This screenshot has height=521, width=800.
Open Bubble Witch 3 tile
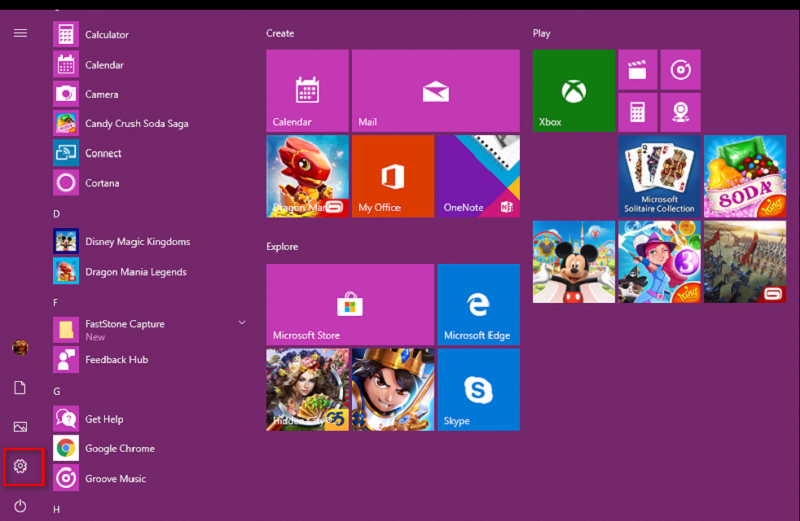[659, 262]
